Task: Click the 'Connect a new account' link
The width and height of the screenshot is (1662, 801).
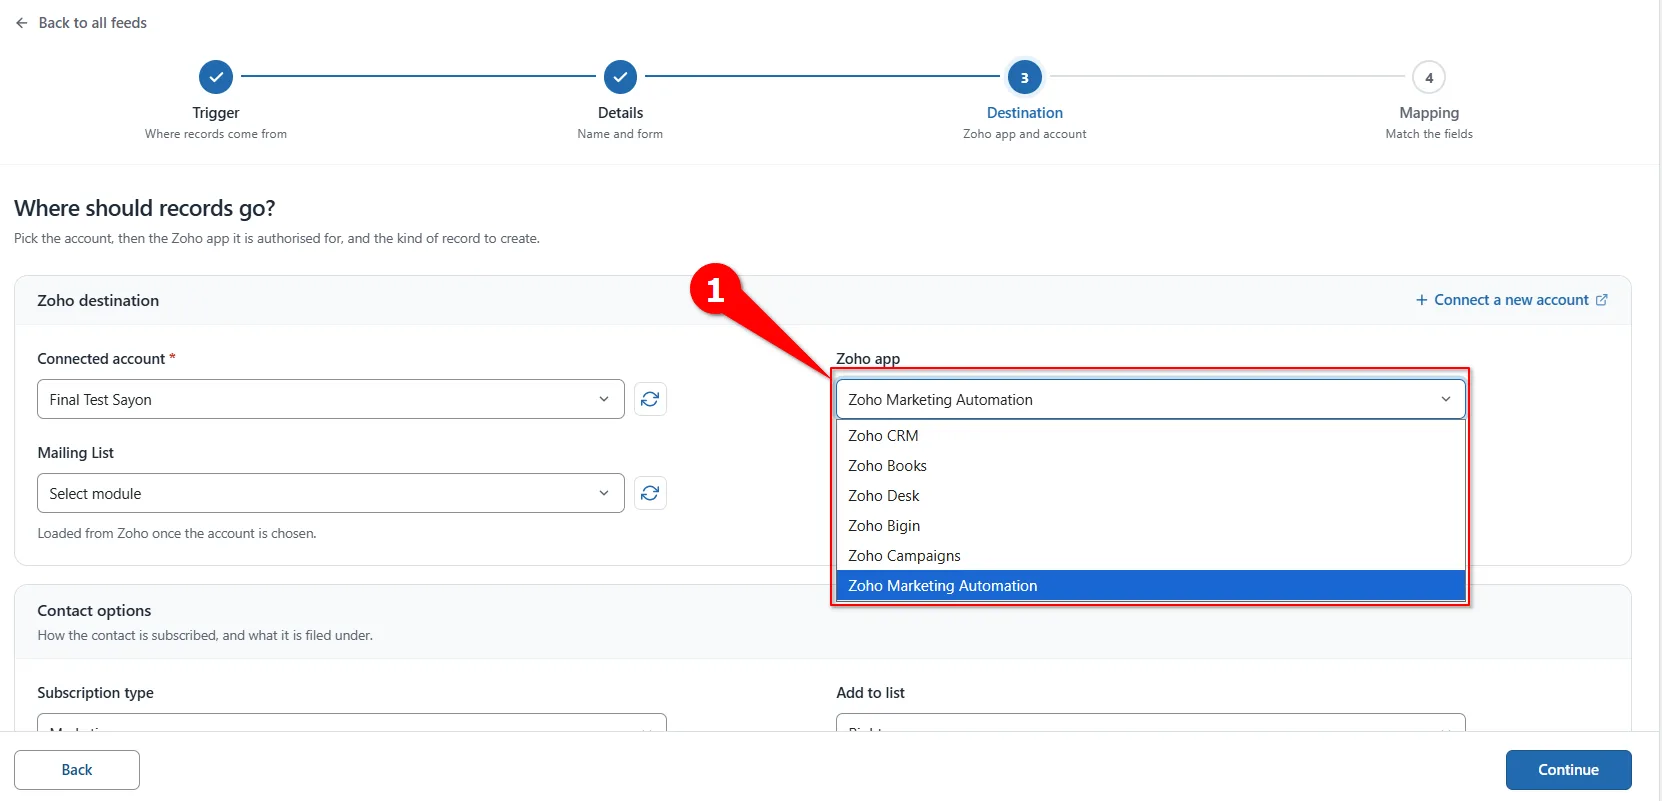Action: click(1511, 300)
